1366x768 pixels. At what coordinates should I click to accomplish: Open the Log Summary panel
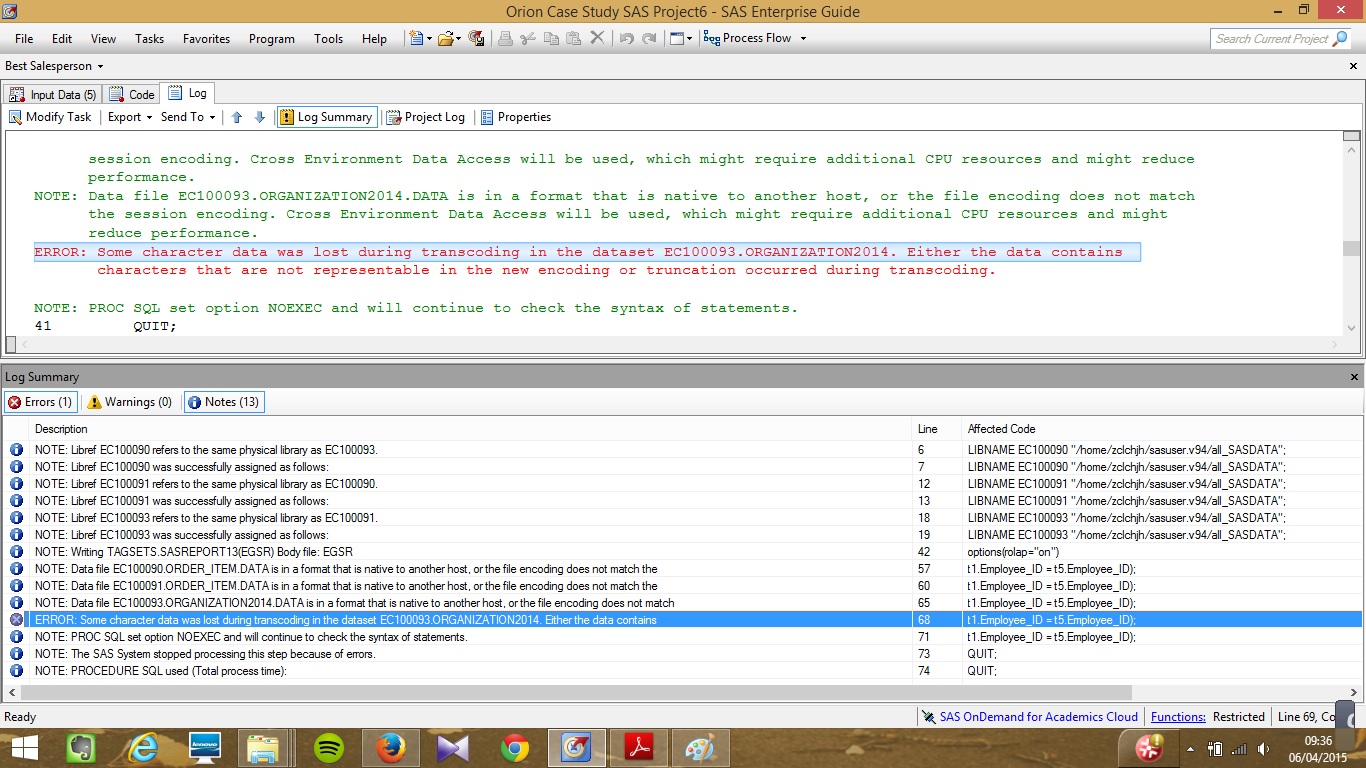326,117
